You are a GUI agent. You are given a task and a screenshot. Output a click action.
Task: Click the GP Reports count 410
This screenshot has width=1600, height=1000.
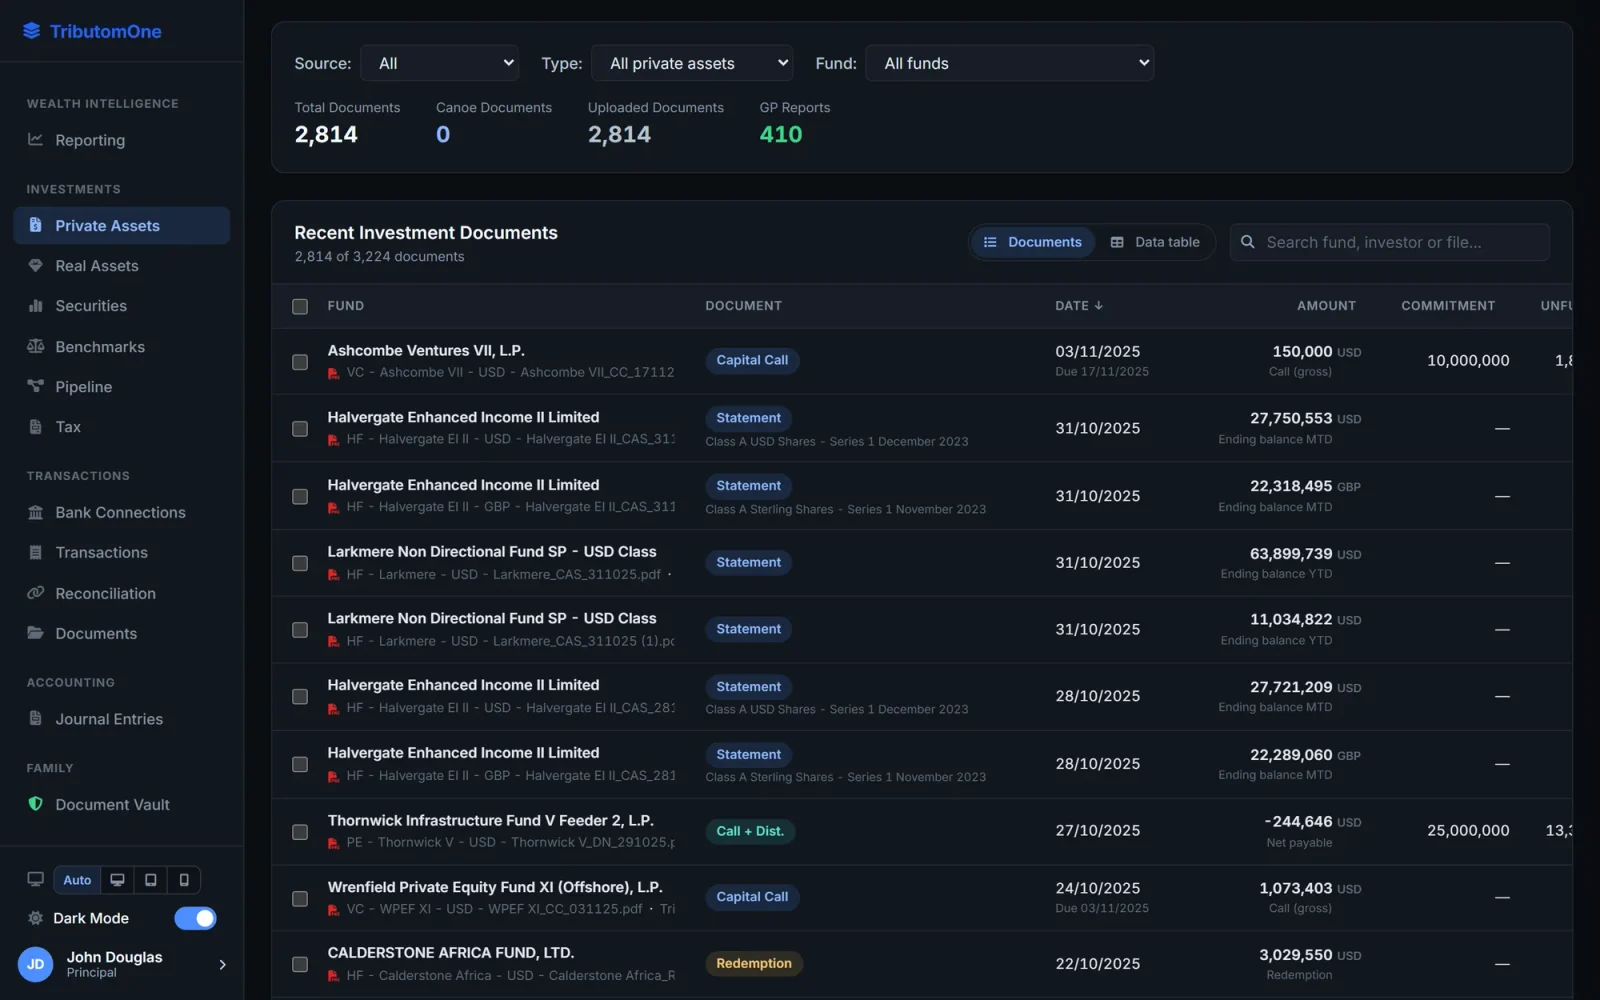click(x=780, y=134)
